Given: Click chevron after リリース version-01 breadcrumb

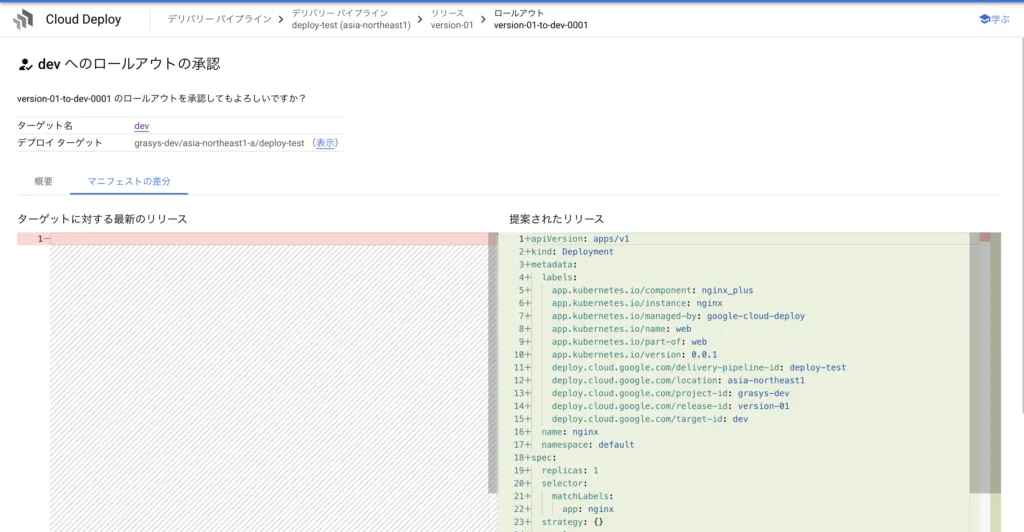Looking at the screenshot, I should pyautogui.click(x=483, y=20).
